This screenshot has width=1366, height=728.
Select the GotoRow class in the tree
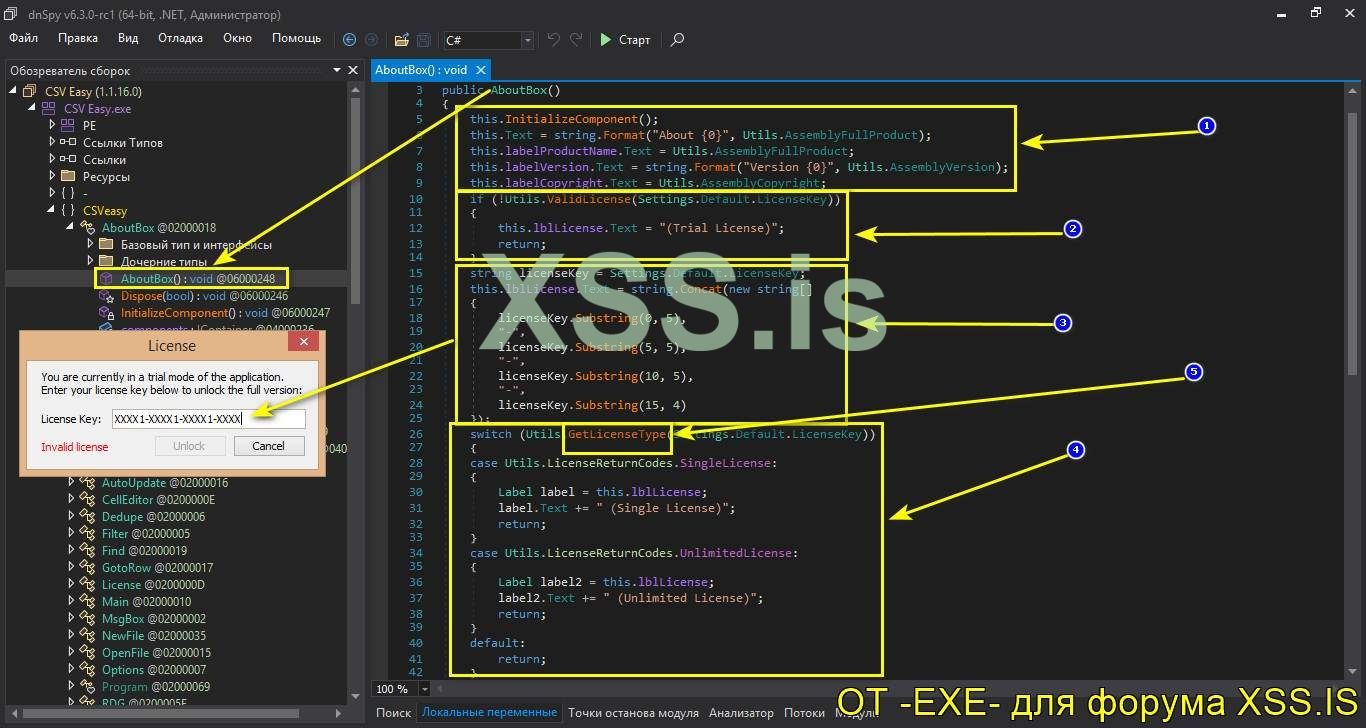tap(157, 567)
